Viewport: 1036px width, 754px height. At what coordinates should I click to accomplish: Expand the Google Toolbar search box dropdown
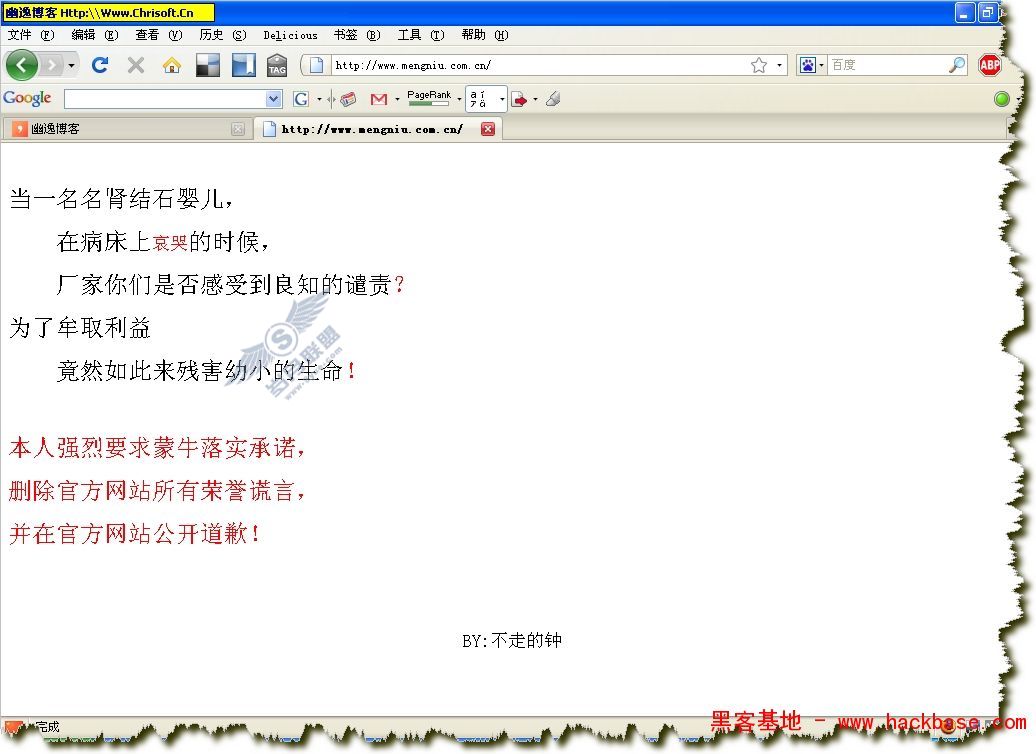pos(274,99)
